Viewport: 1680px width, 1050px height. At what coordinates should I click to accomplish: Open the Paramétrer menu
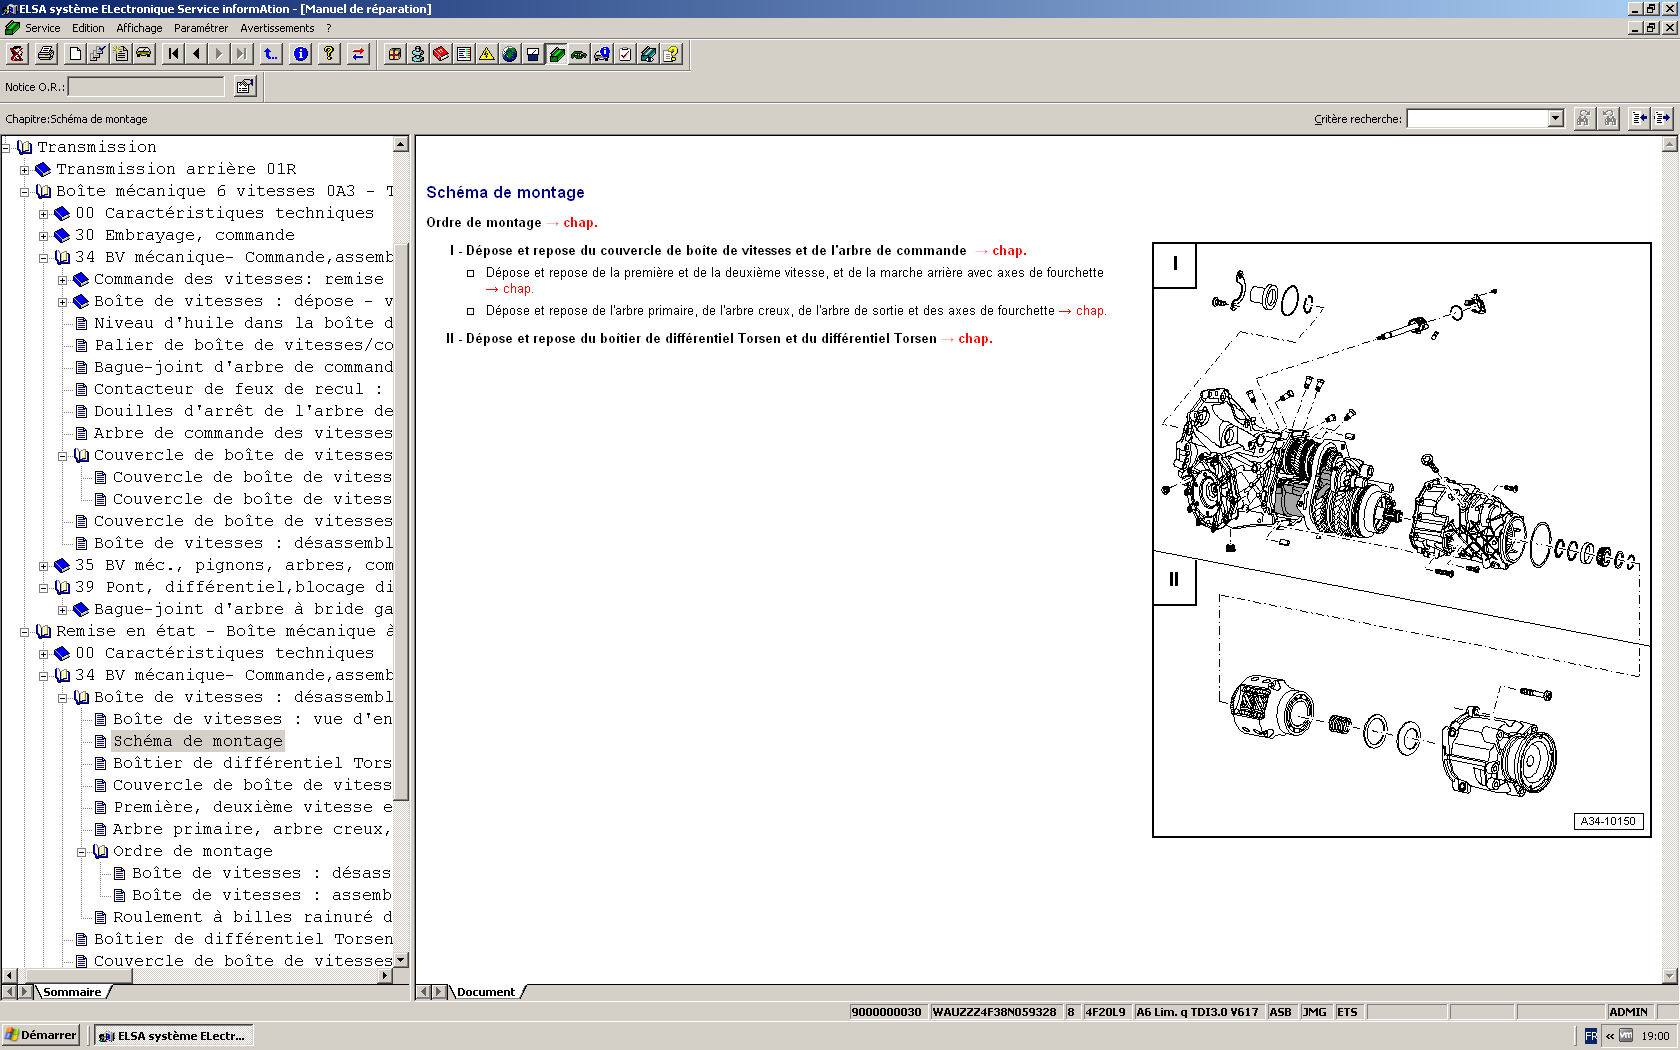tap(200, 28)
